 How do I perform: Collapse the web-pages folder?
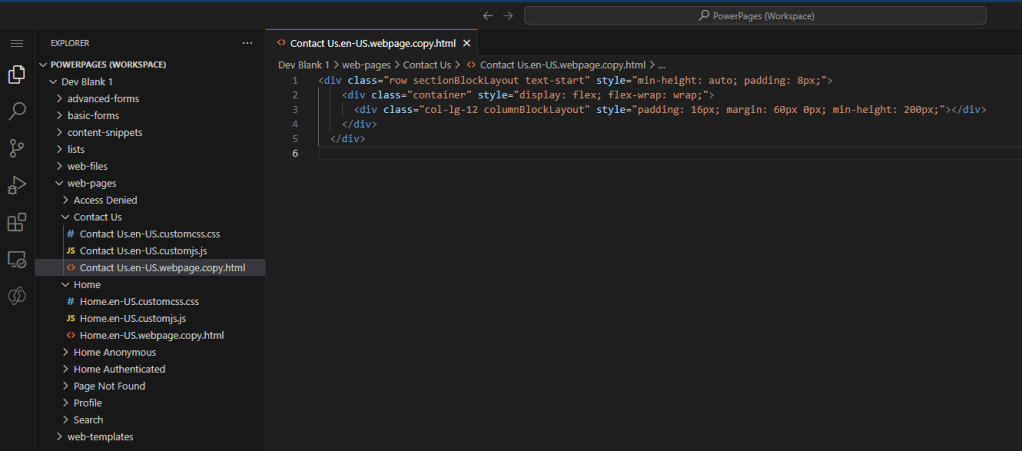[91, 183]
